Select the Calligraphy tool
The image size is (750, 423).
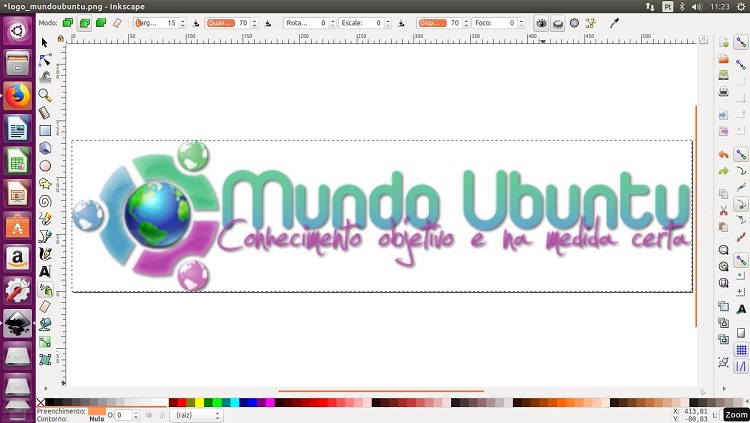[x=45, y=254]
